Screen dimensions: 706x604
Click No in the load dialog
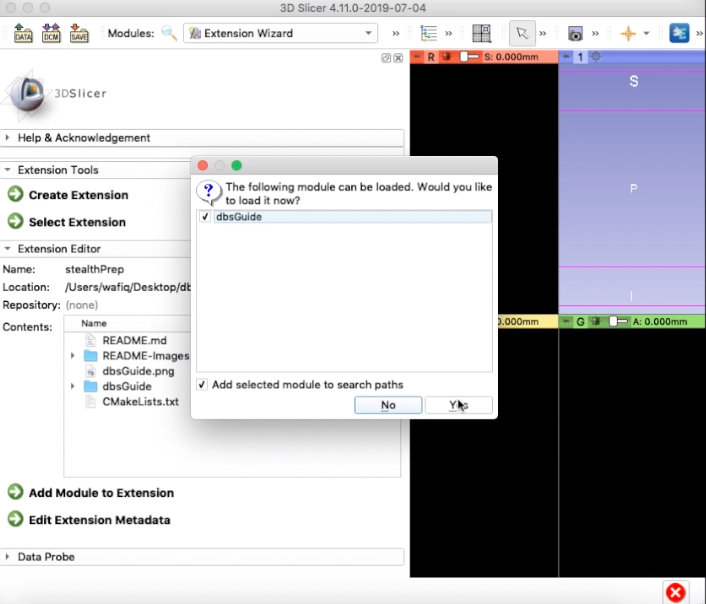pos(388,405)
